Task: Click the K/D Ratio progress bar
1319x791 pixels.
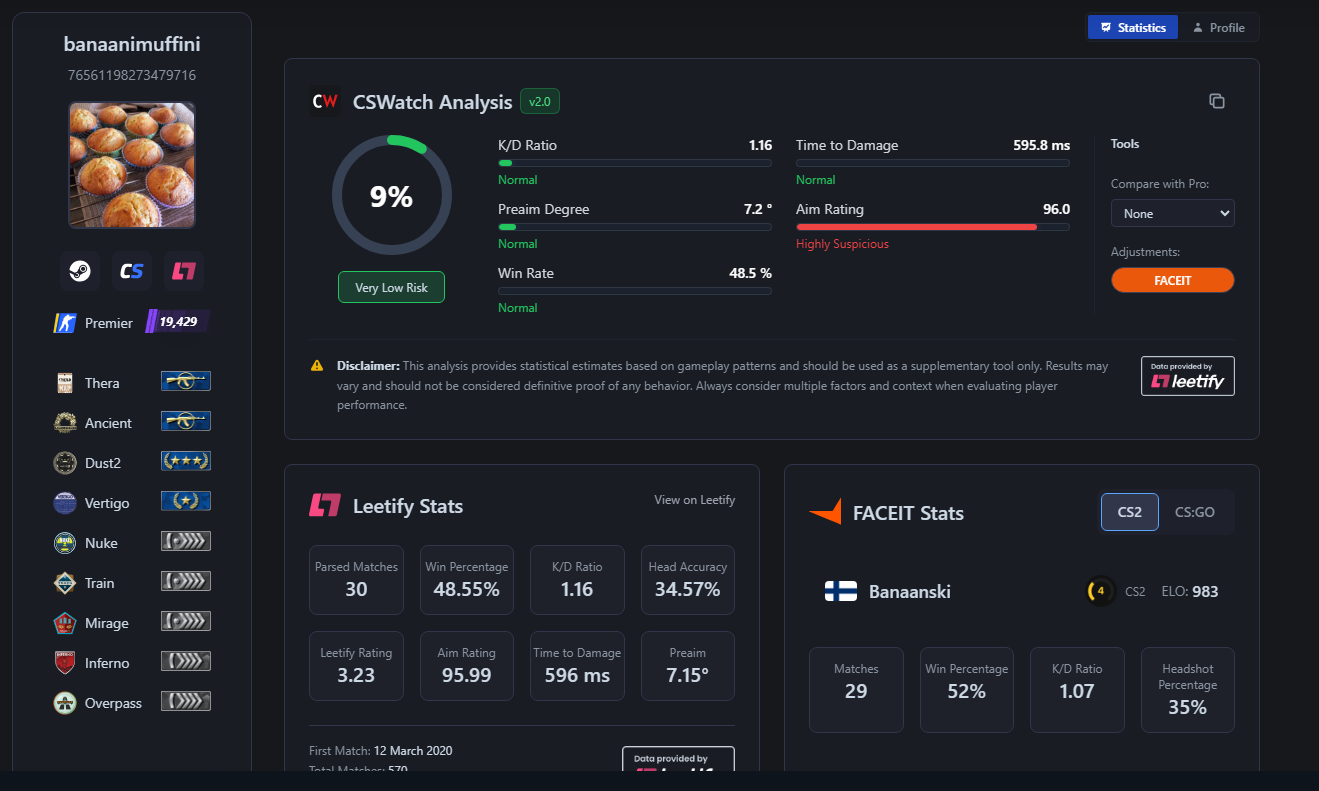Action: 635,163
